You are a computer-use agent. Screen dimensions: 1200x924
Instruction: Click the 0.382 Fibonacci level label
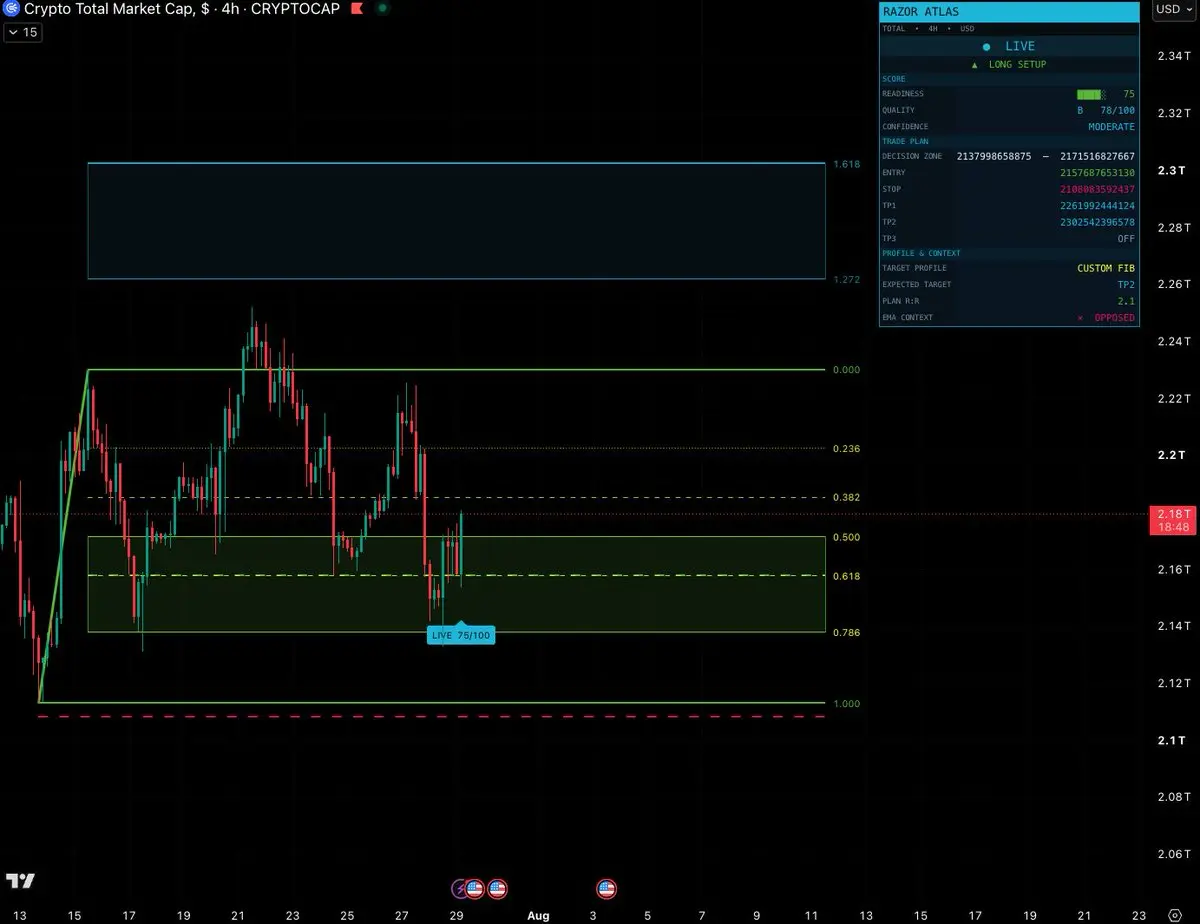pyautogui.click(x=846, y=497)
